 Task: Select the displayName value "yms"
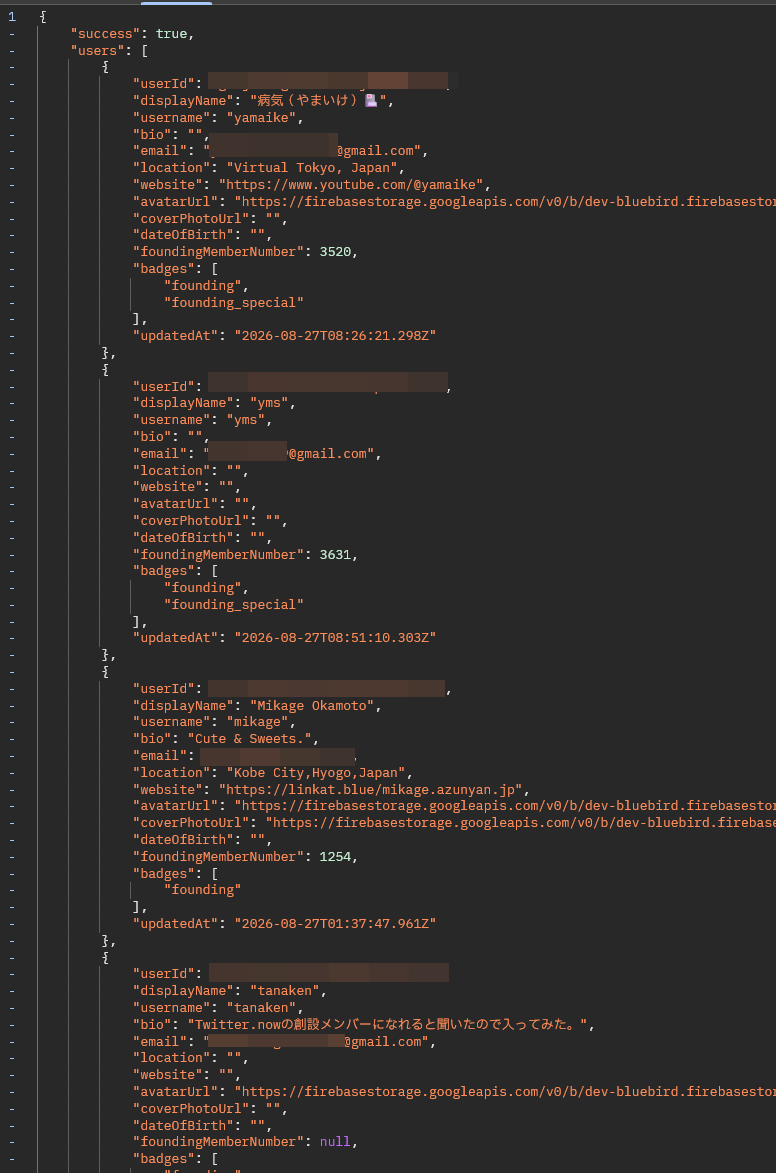[269, 403]
